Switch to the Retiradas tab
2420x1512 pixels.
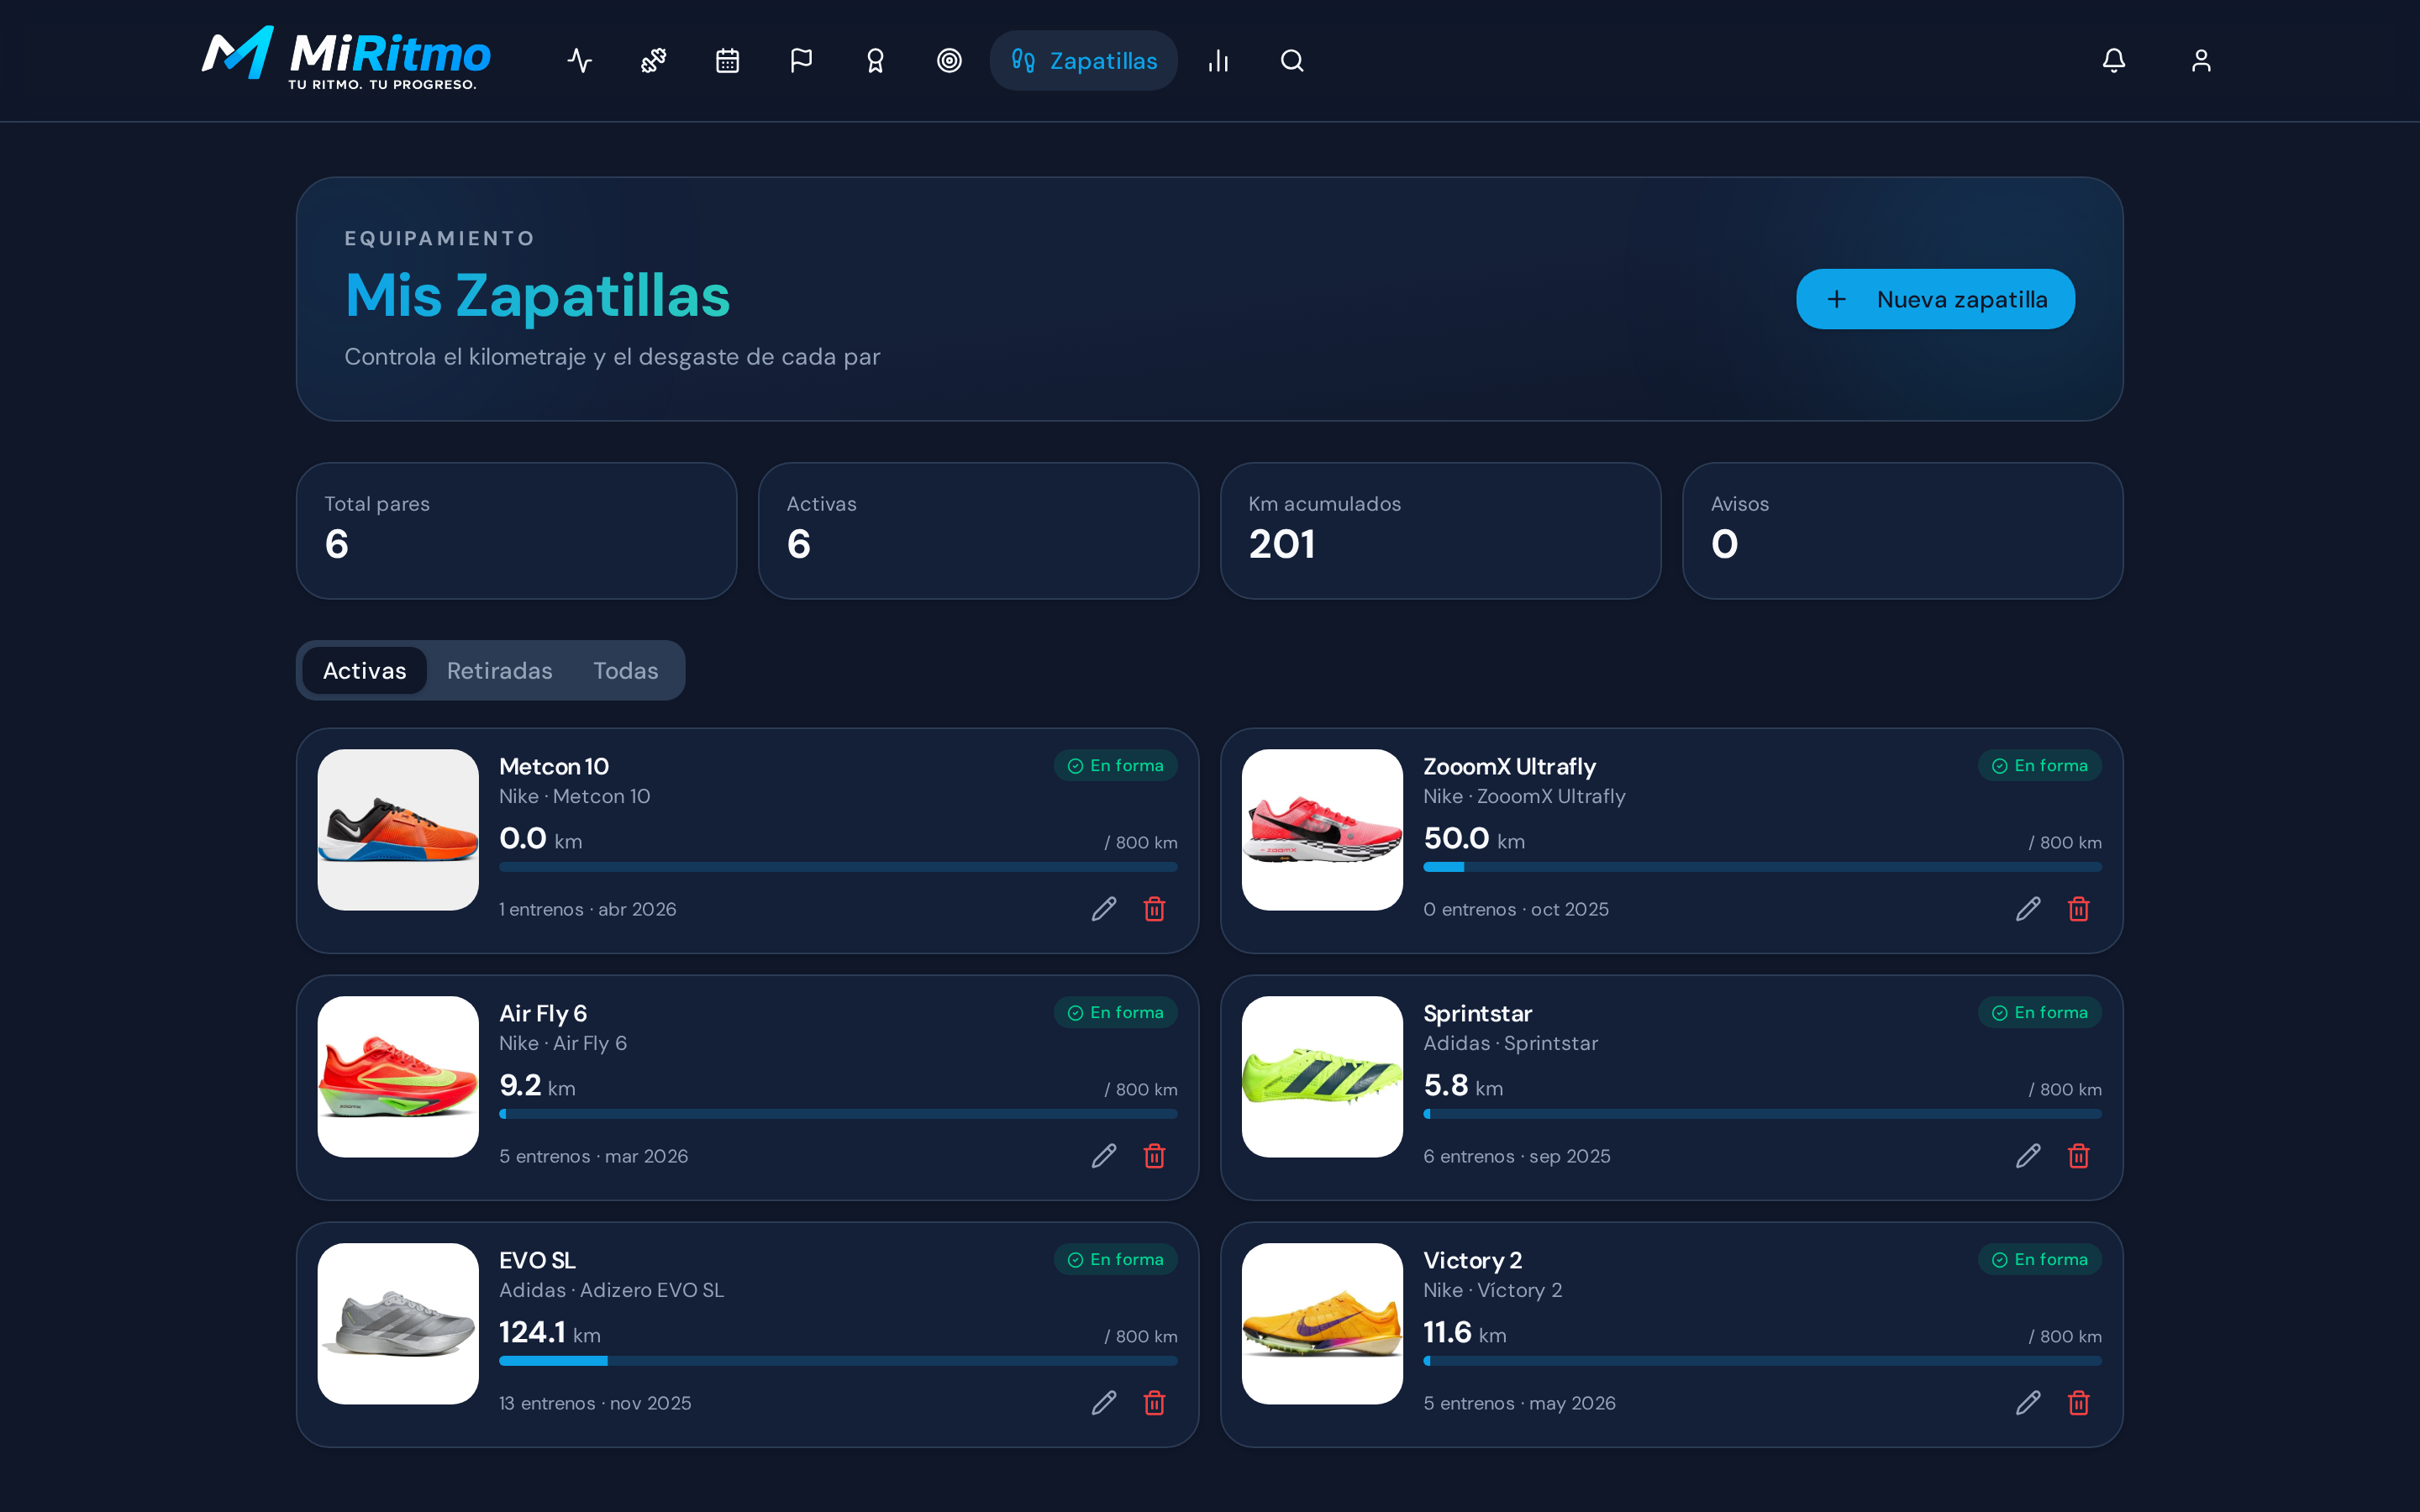(500, 670)
